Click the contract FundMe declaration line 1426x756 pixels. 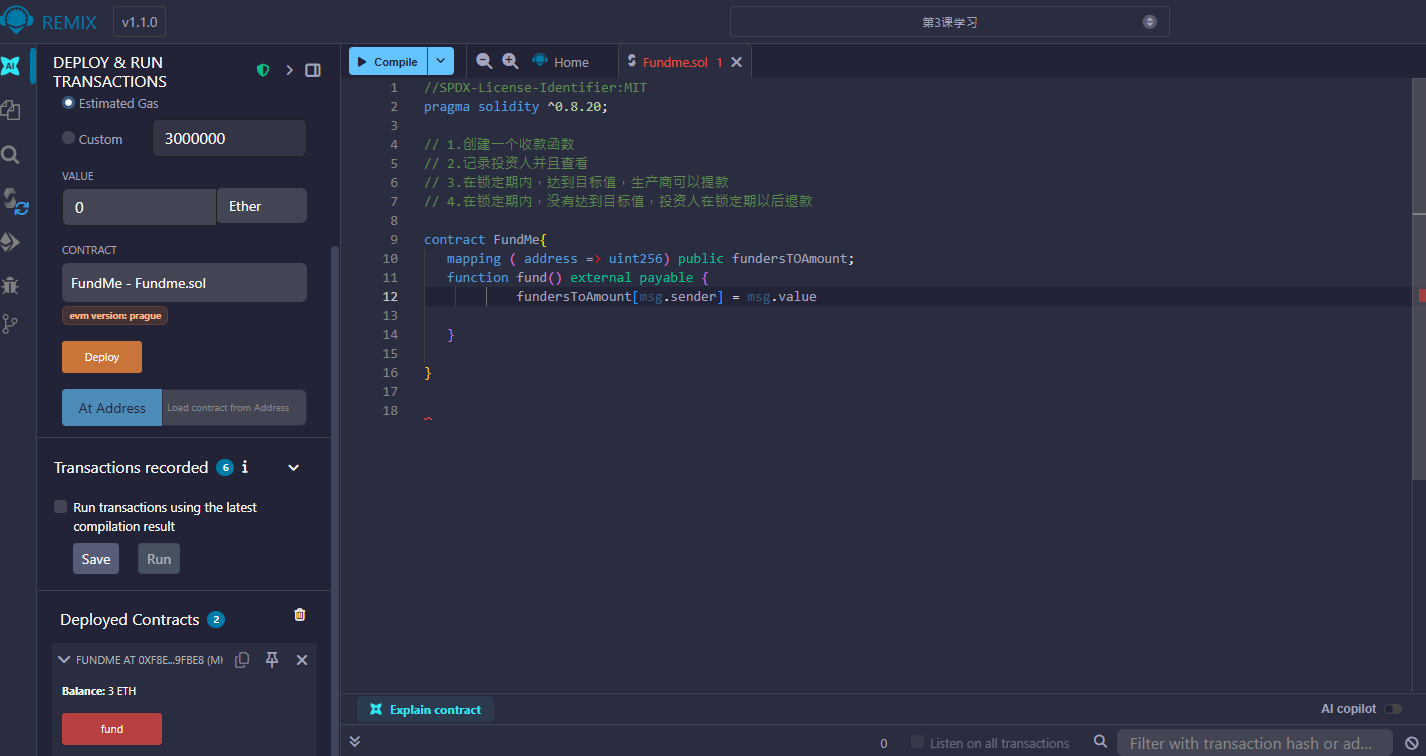[x=485, y=240]
